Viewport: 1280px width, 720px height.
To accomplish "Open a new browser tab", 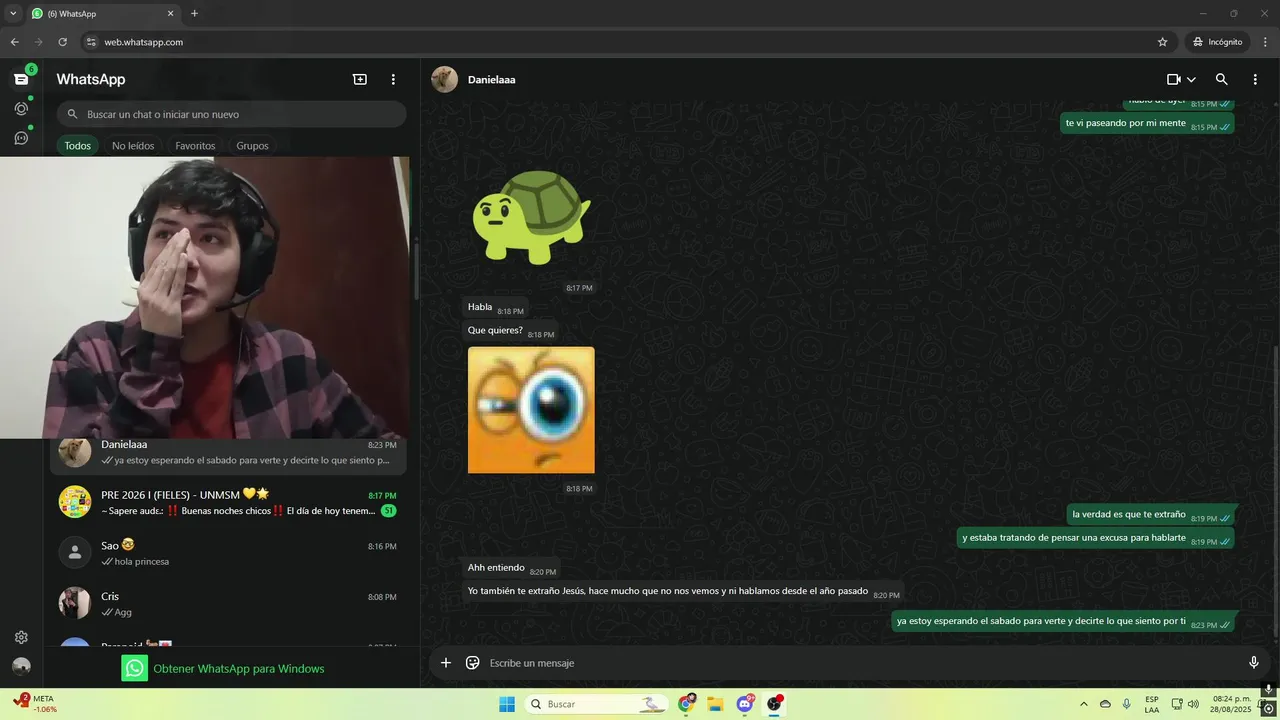I will 194,14.
